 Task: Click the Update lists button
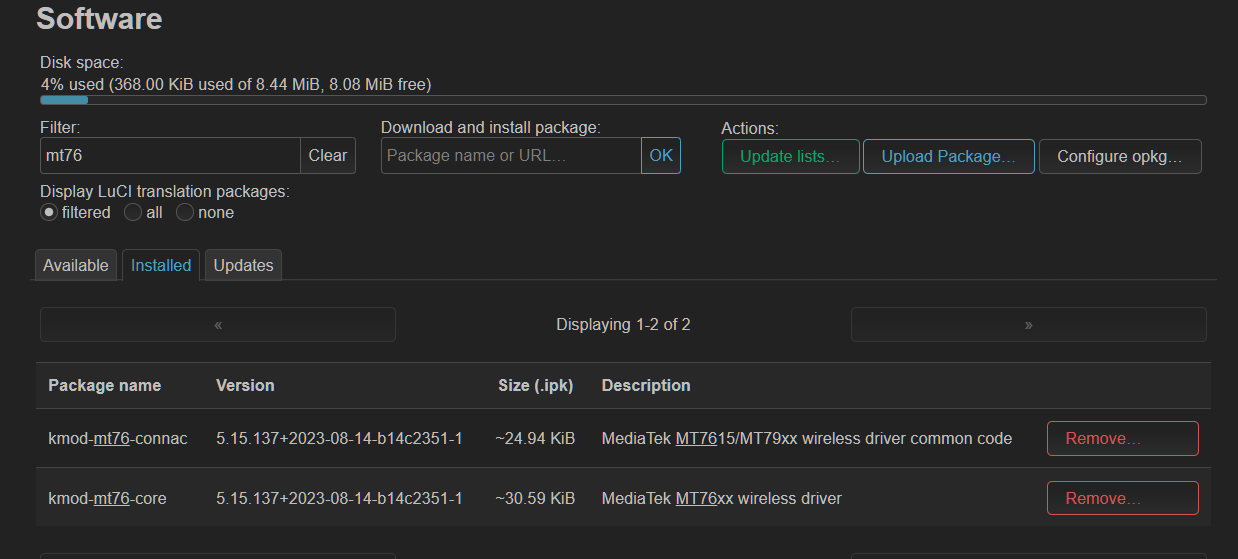[x=791, y=156]
